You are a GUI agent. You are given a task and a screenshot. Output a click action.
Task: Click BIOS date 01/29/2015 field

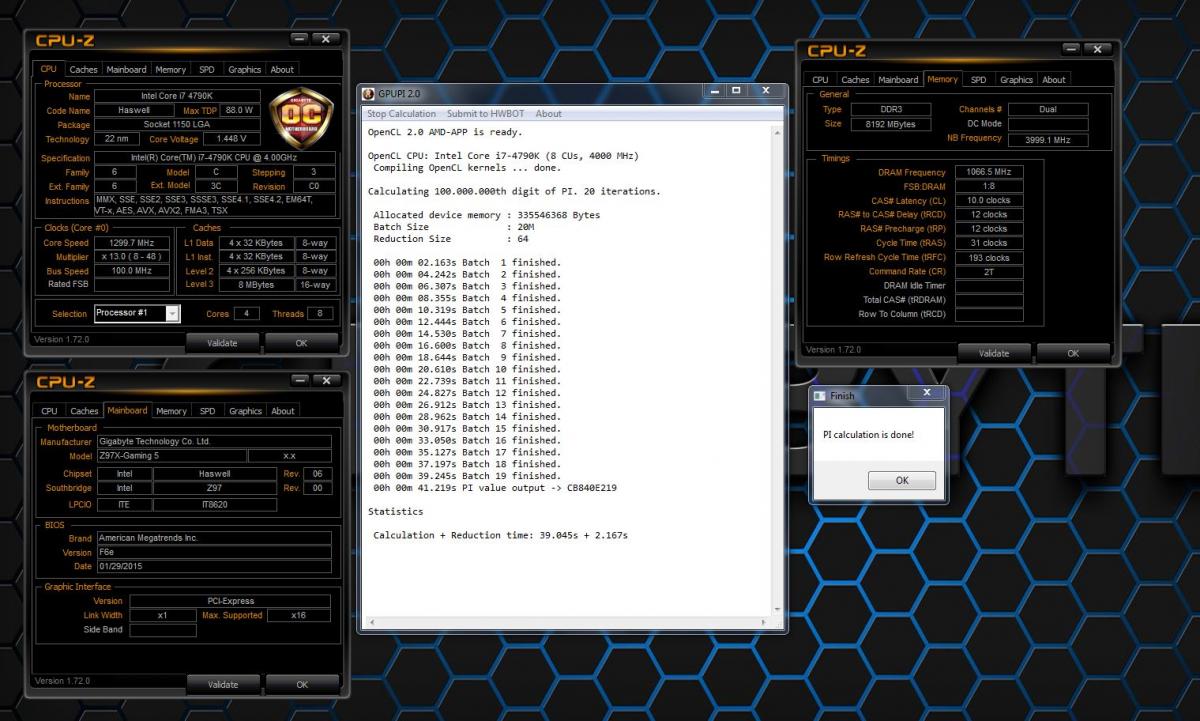click(214, 566)
